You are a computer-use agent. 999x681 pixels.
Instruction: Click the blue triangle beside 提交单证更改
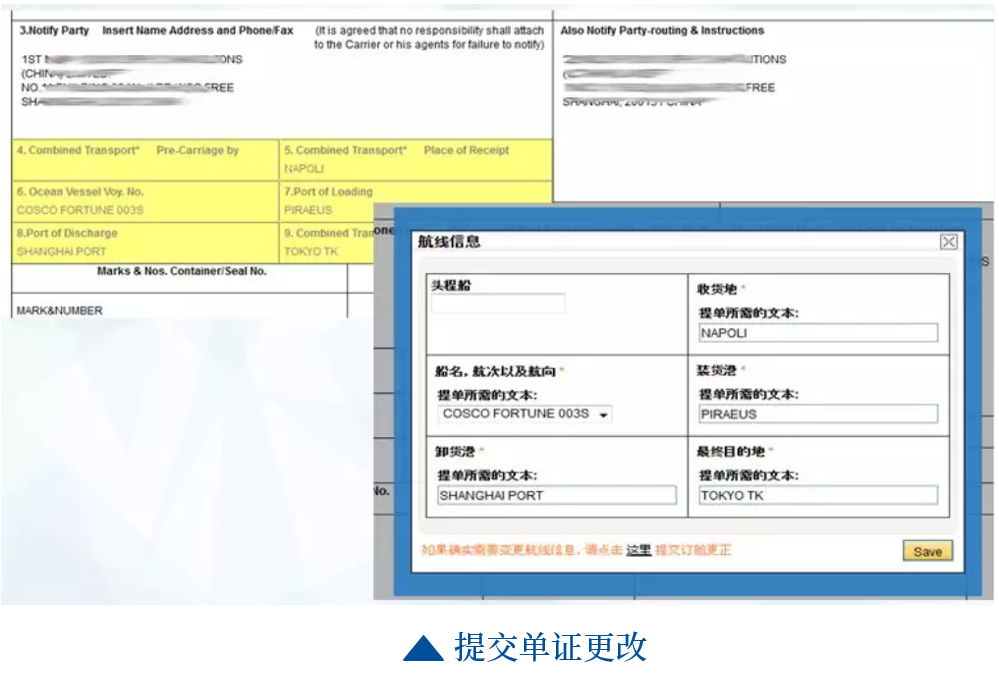point(423,649)
